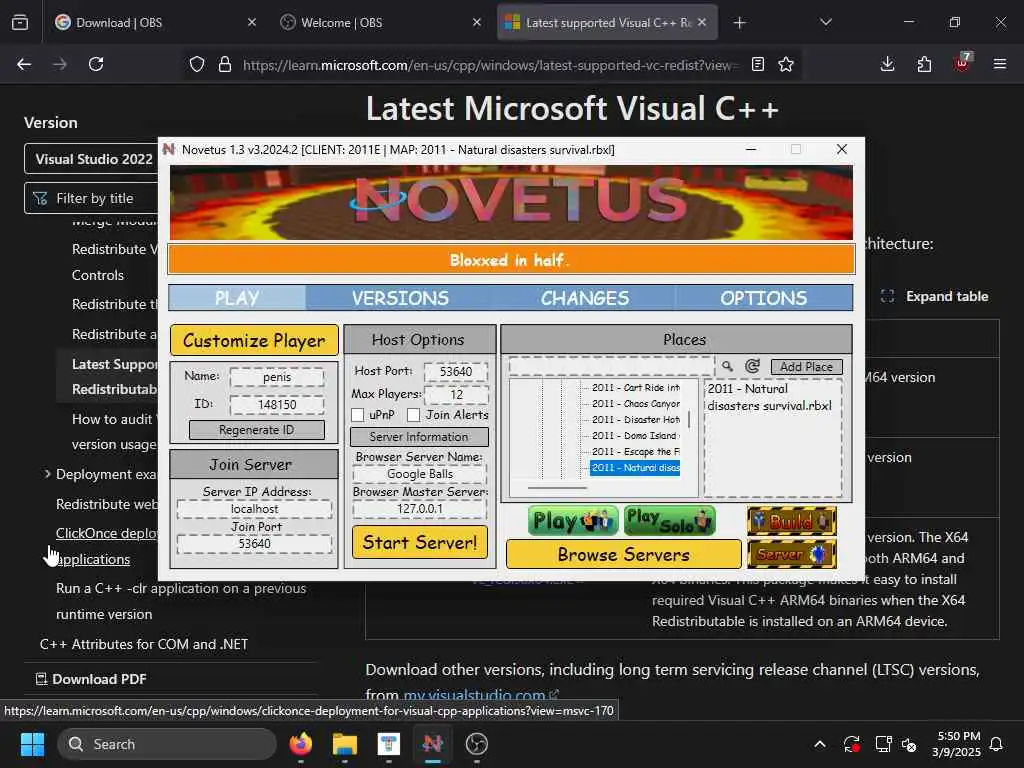Switch to Welcome | OBS browser tab
The image size is (1024, 768).
tap(379, 23)
